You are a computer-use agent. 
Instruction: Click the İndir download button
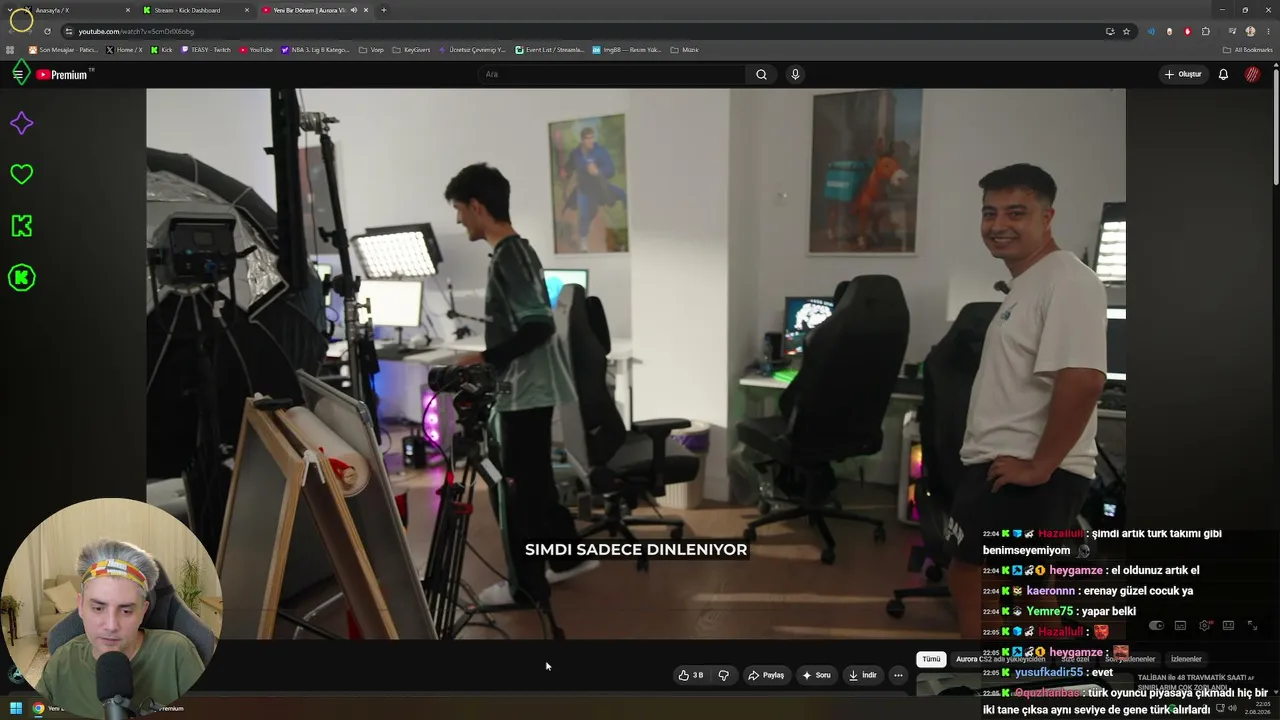[x=862, y=675]
